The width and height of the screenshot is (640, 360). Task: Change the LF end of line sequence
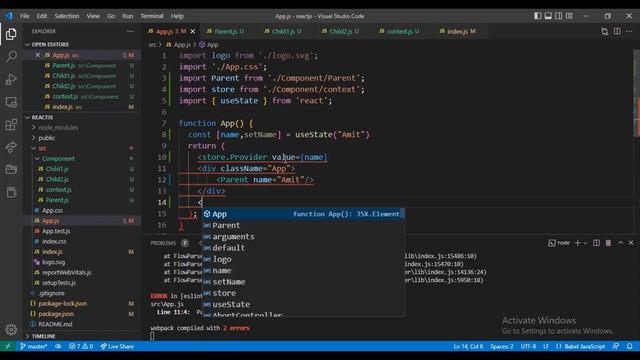(546, 347)
